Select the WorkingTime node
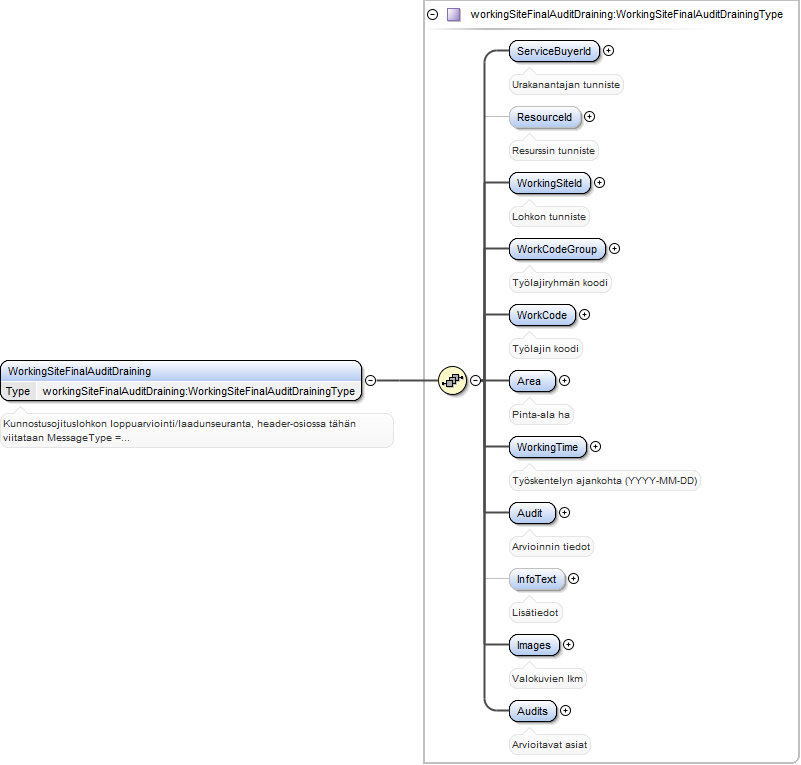 548,447
